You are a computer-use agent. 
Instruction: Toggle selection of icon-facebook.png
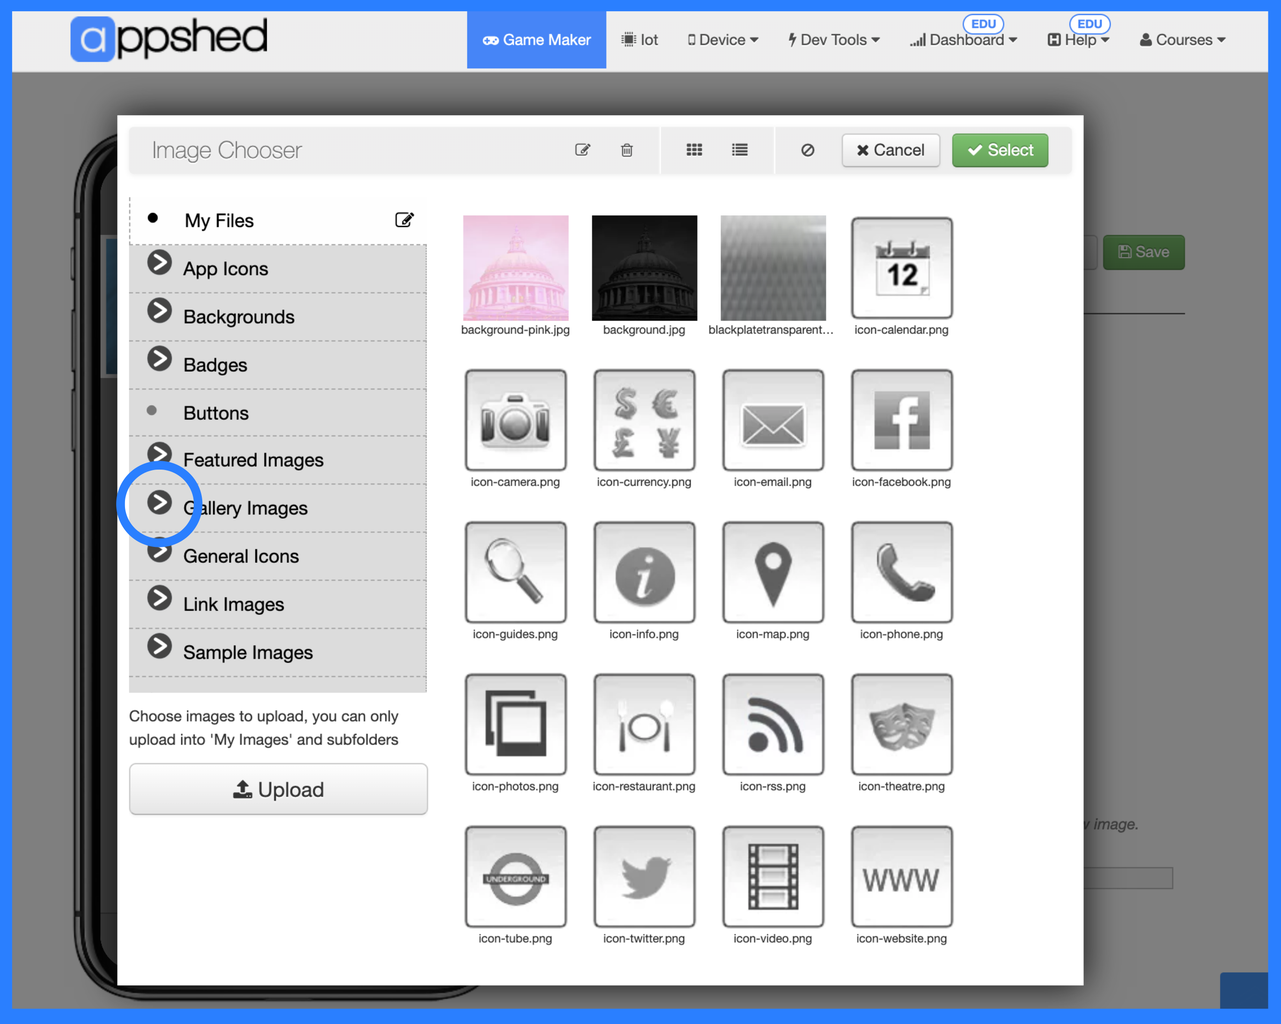point(901,420)
